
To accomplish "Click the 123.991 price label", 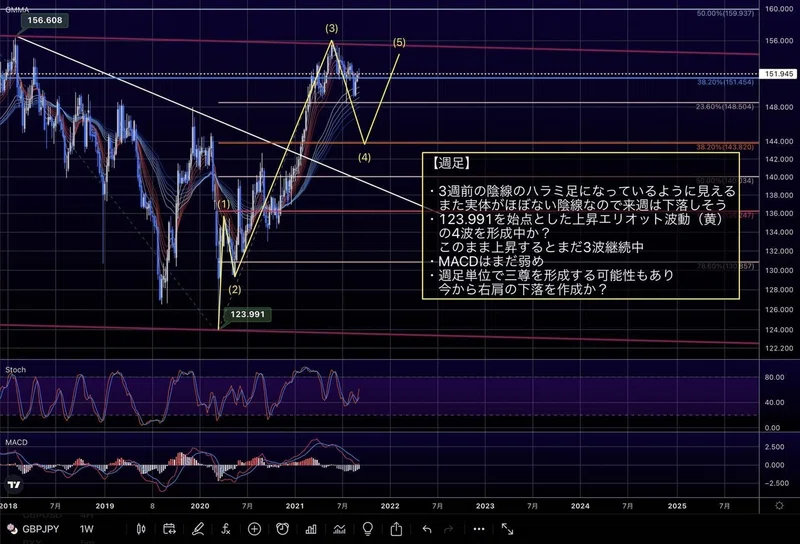I will coord(248,314).
